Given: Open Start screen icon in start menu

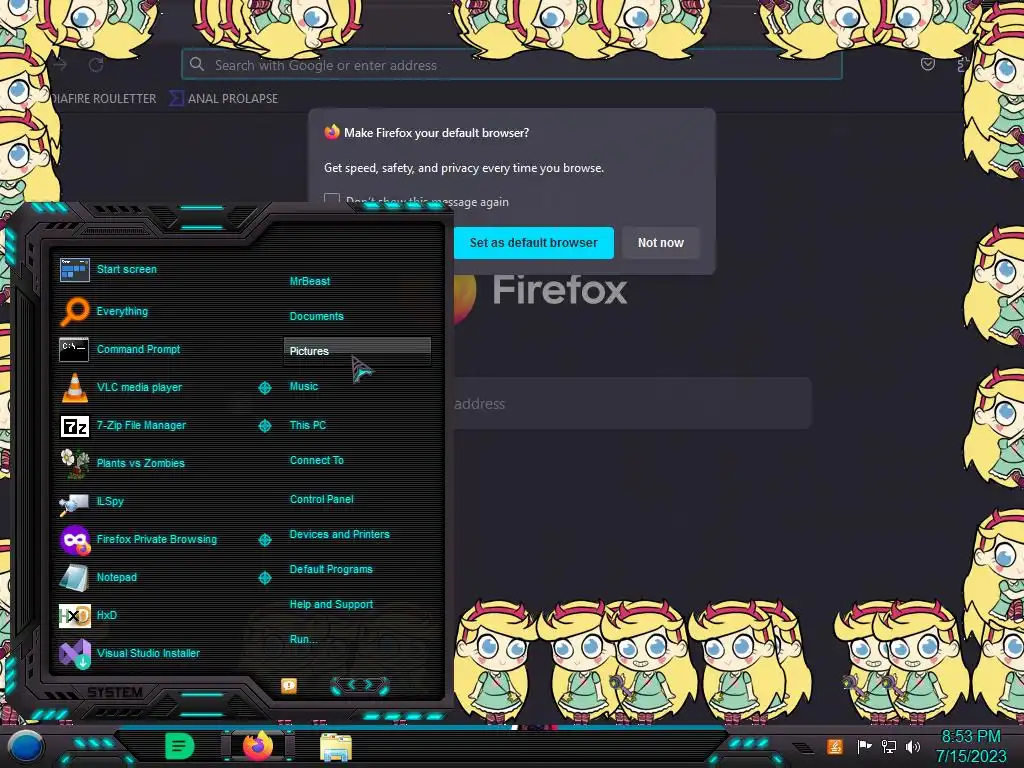Looking at the screenshot, I should [74, 269].
